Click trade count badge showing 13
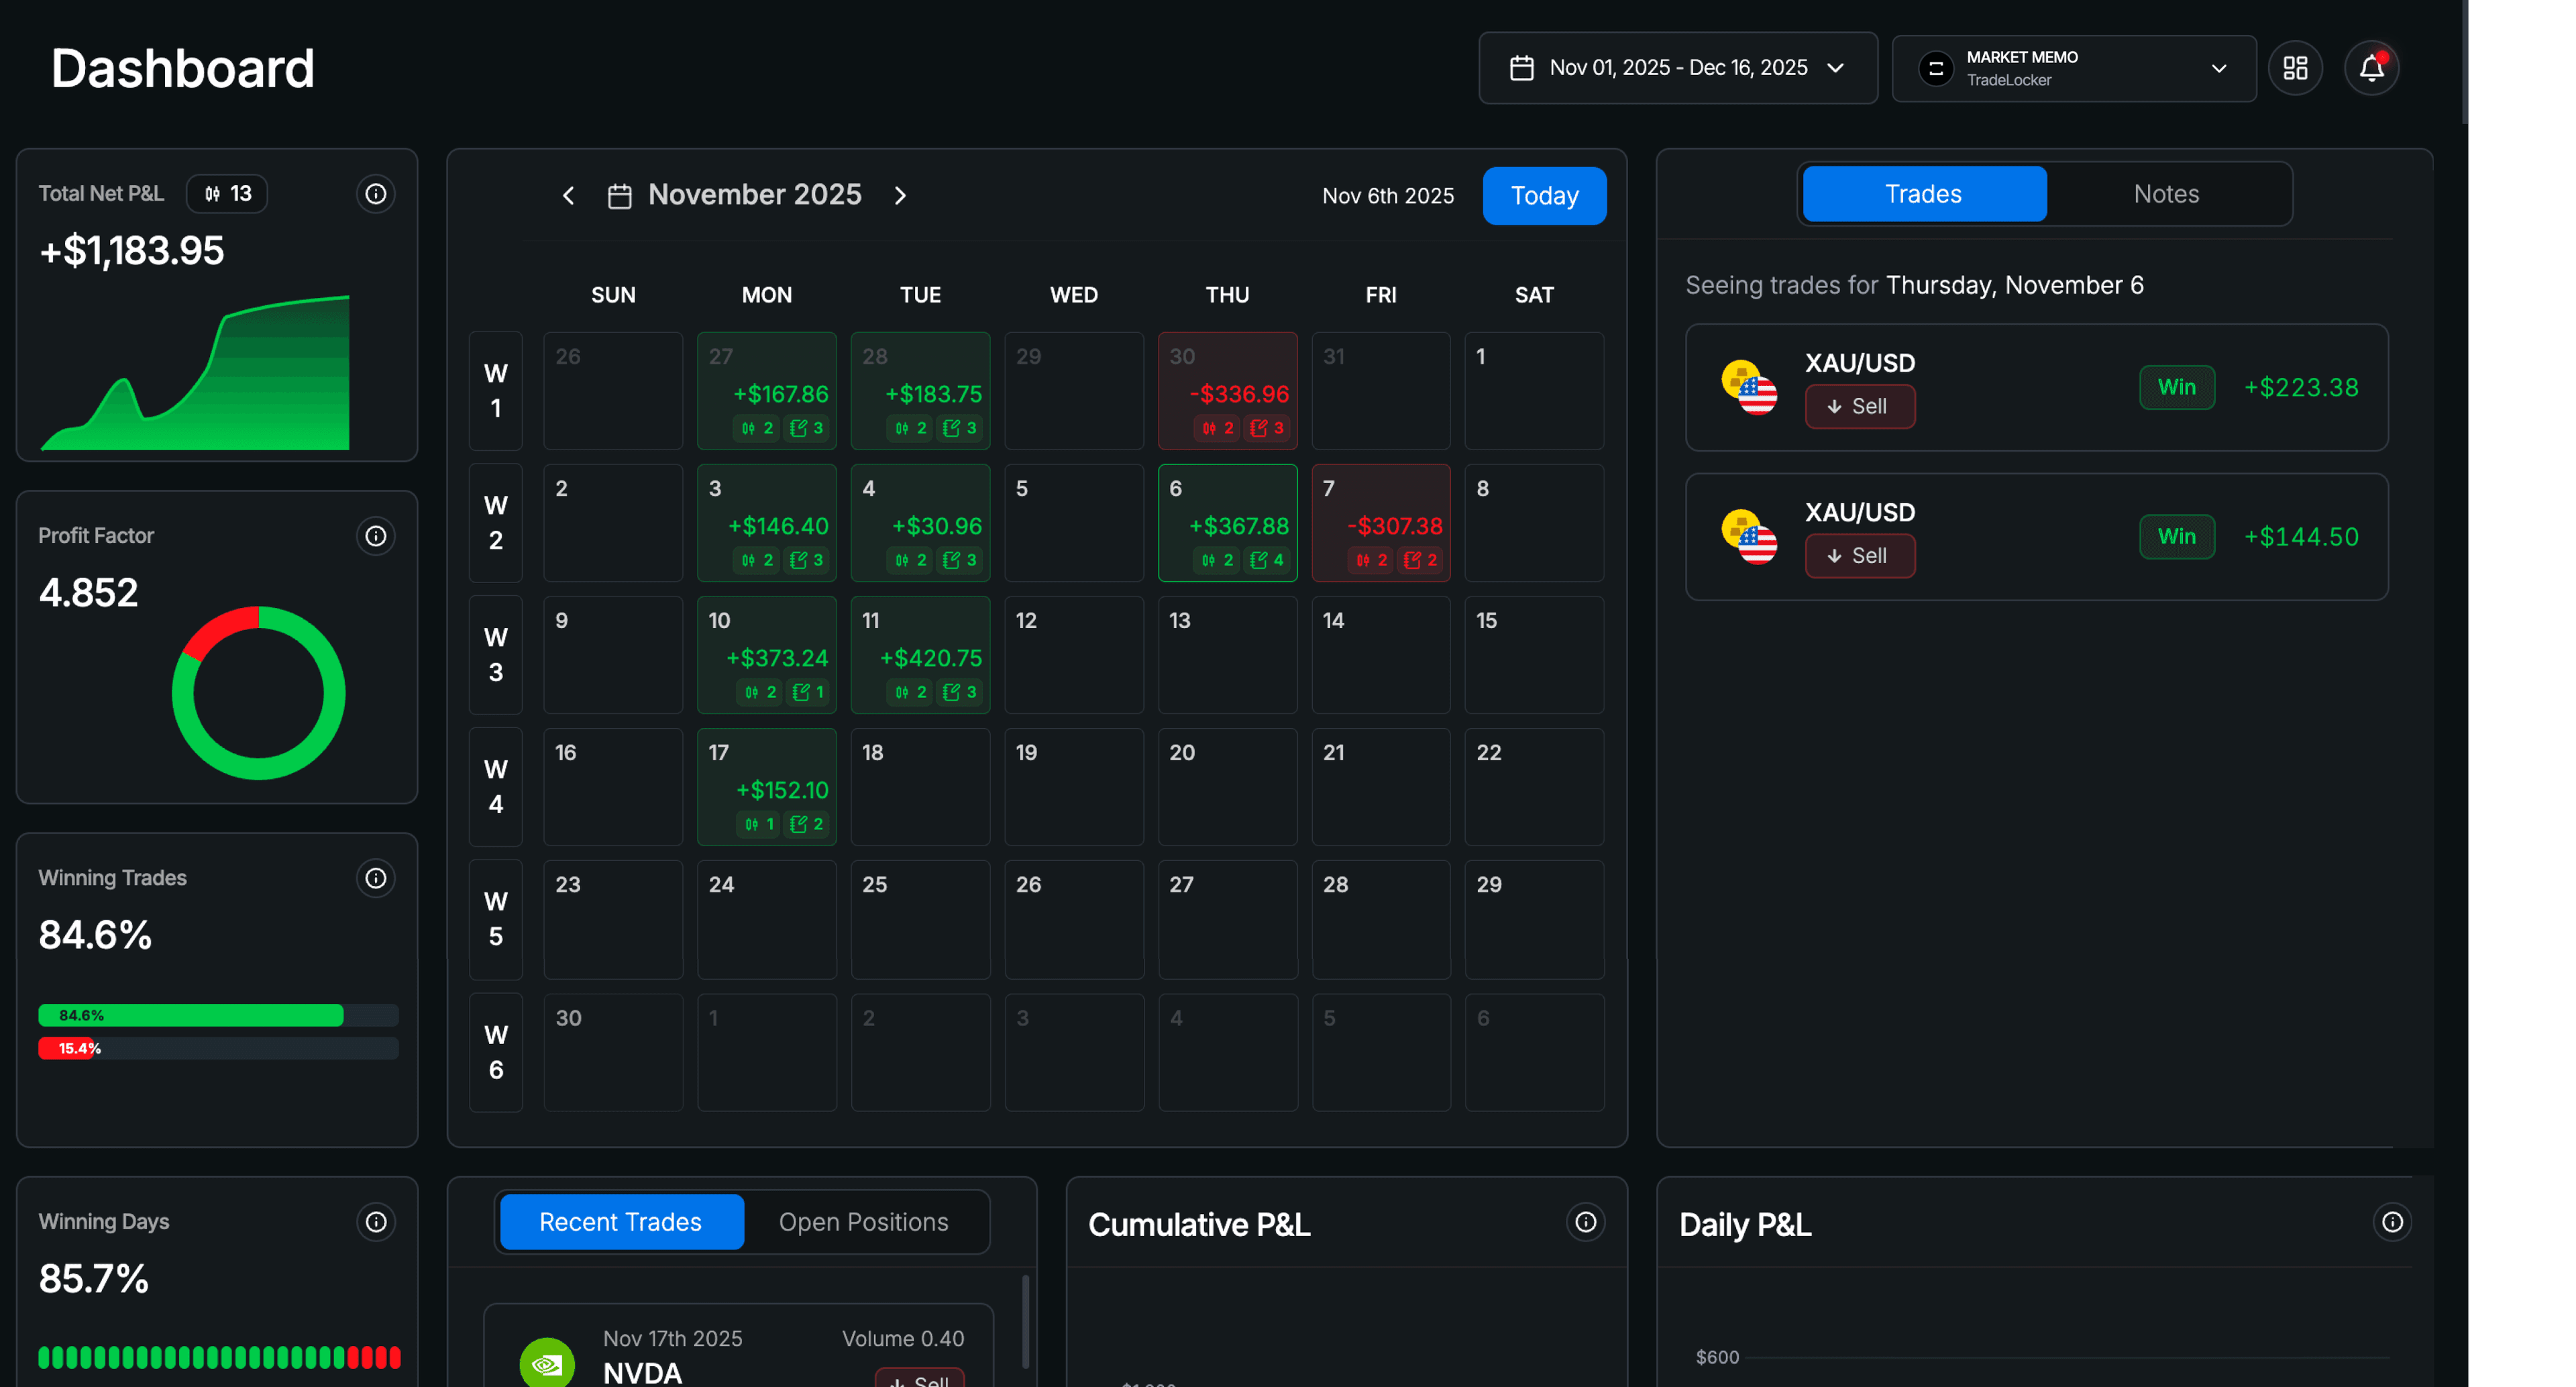2576x1387 pixels. pos(227,194)
